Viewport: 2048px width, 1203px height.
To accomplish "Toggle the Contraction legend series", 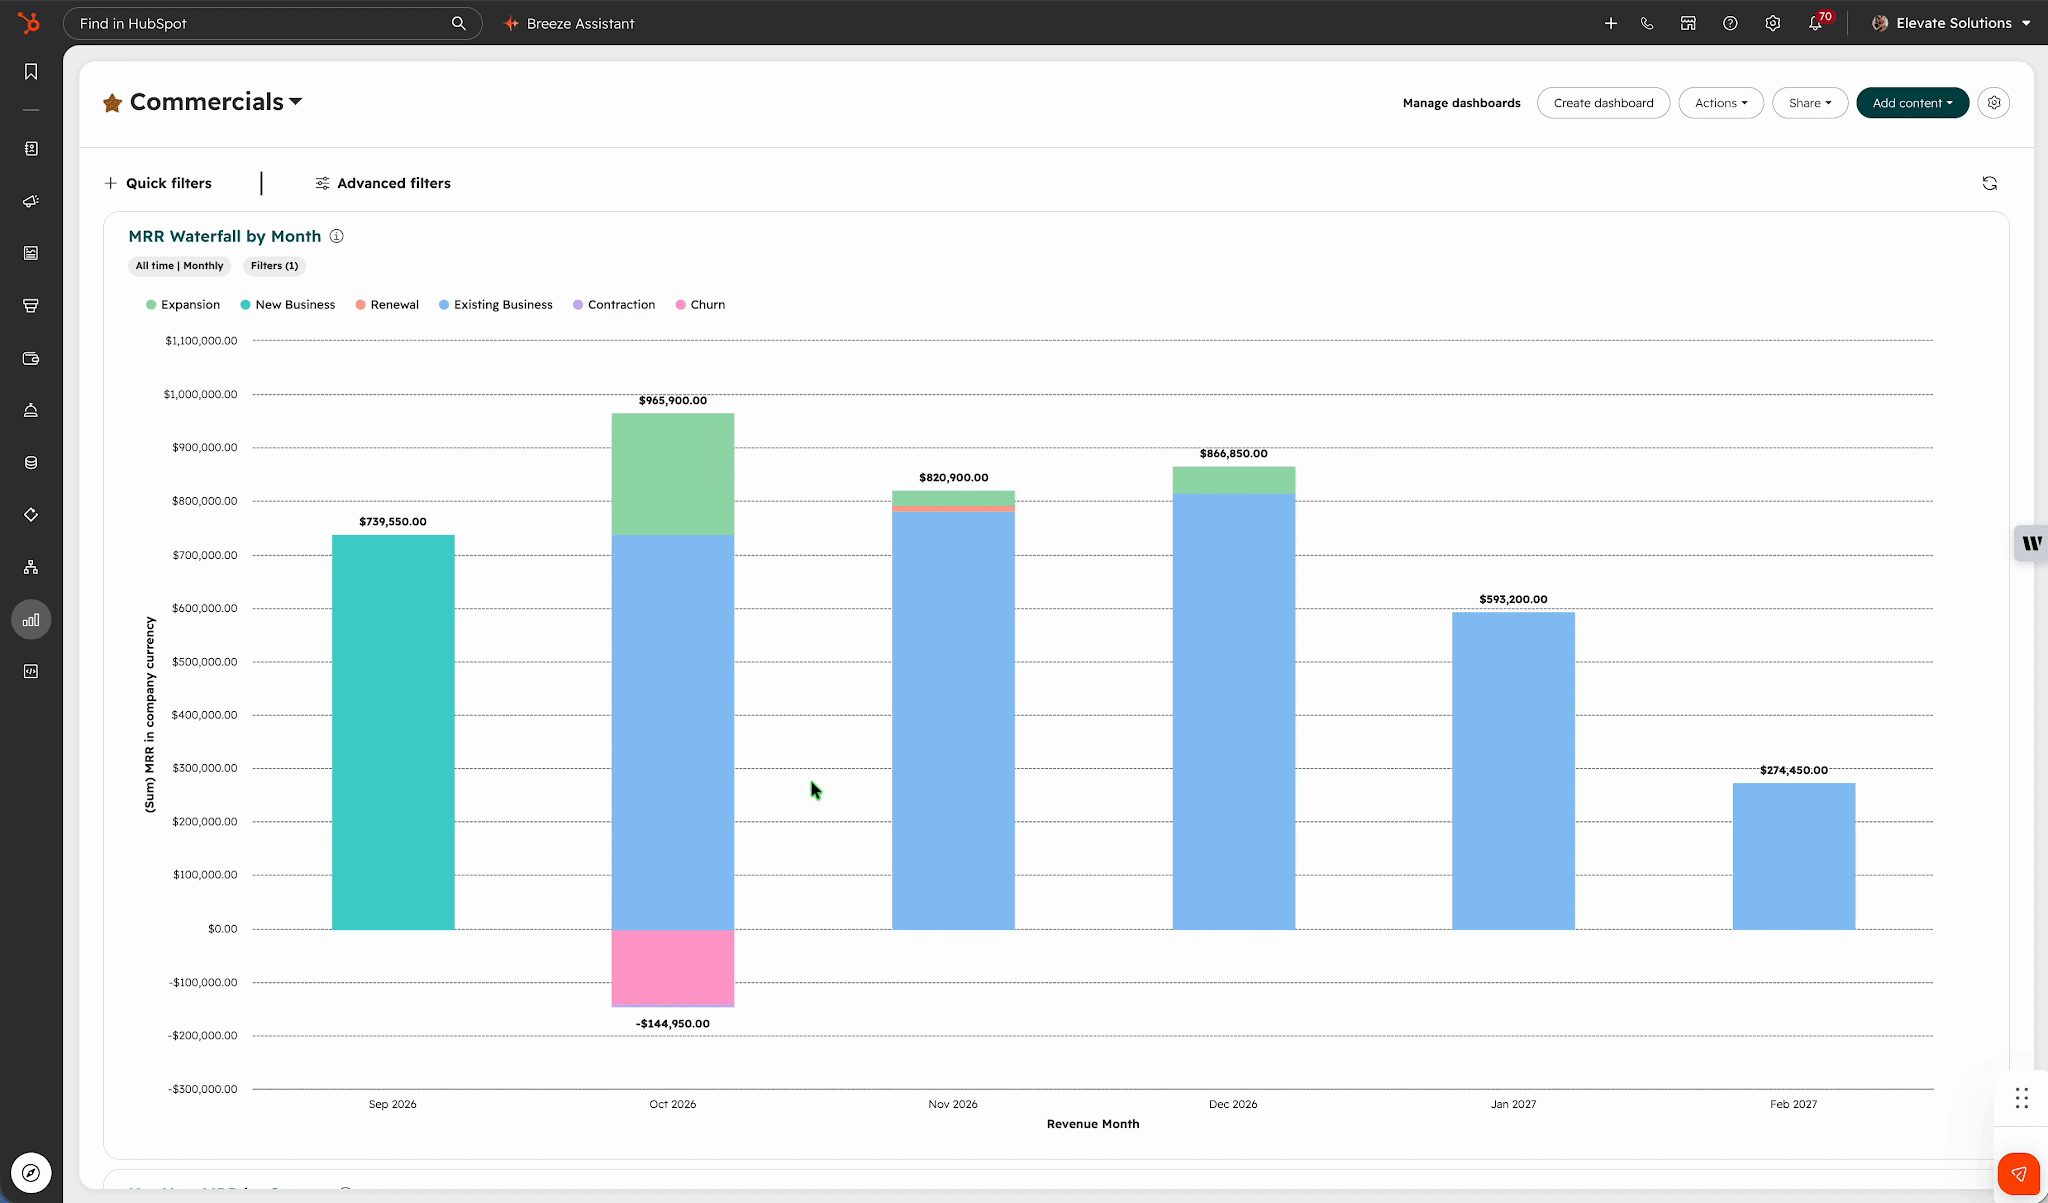I will coord(614,305).
